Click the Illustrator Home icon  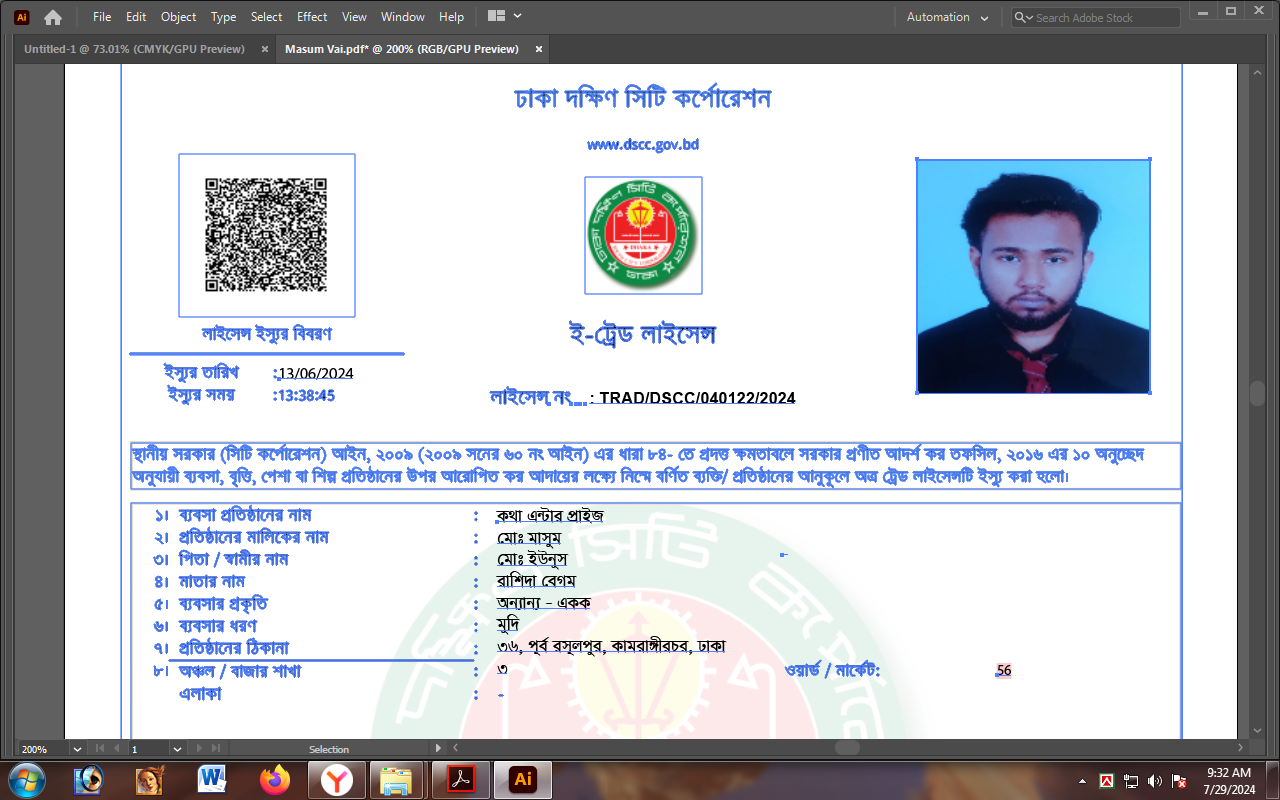point(53,17)
